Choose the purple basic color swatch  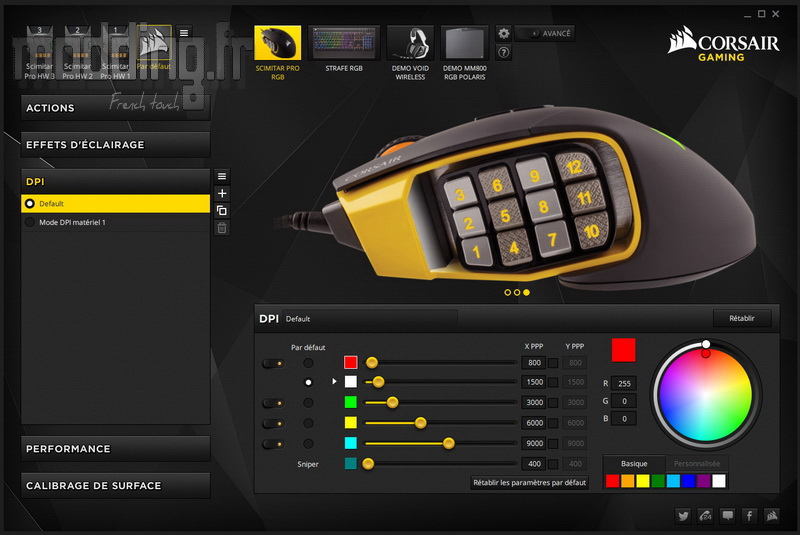click(704, 481)
